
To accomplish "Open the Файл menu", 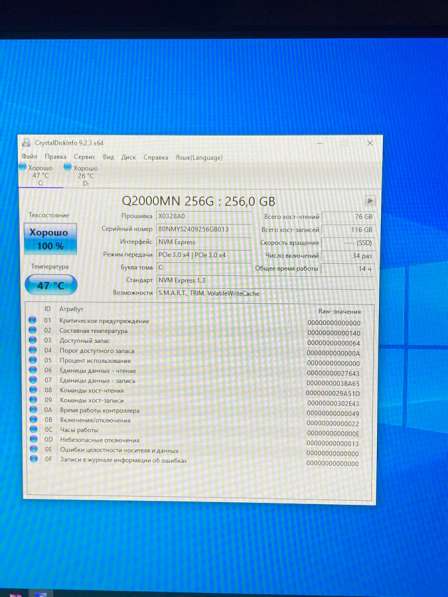I will (x=29, y=156).
